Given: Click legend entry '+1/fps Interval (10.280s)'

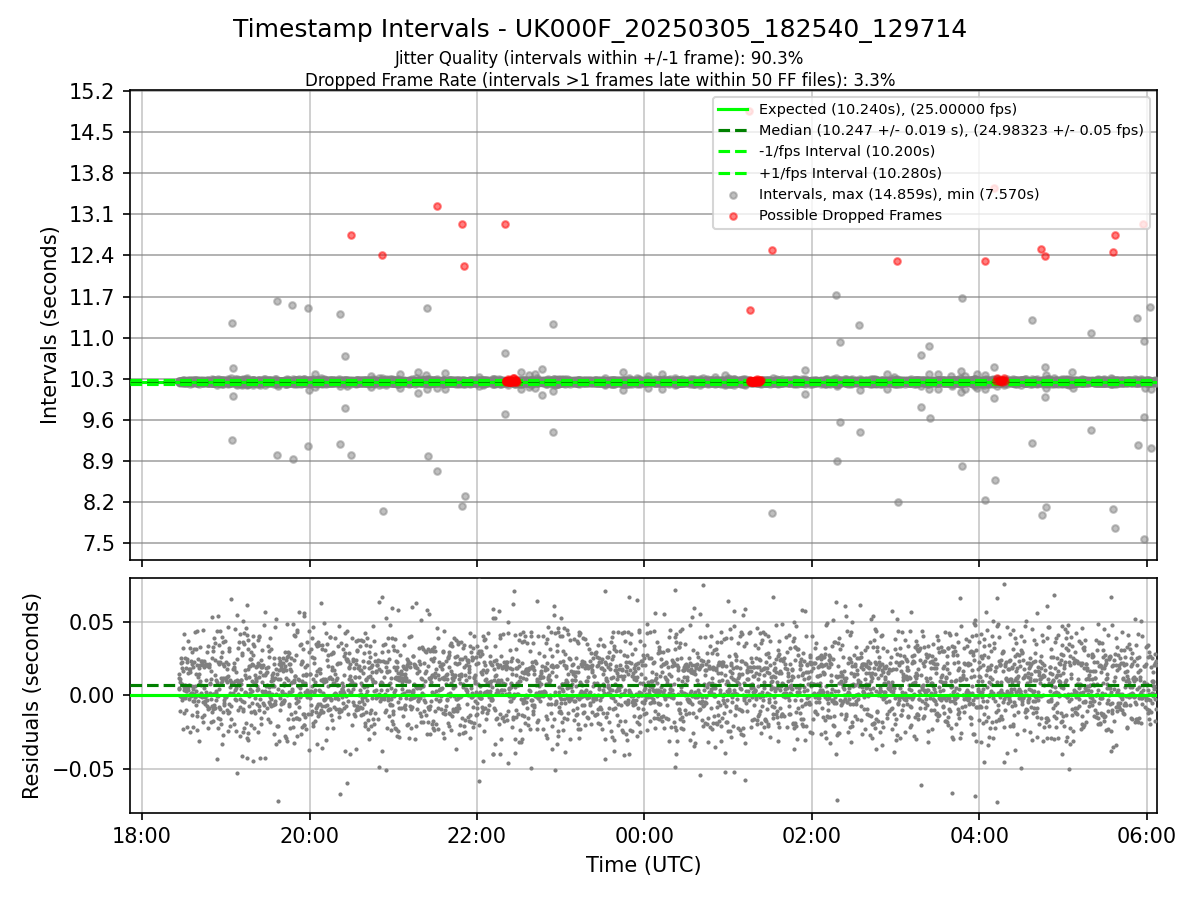Looking at the screenshot, I should 850,172.
